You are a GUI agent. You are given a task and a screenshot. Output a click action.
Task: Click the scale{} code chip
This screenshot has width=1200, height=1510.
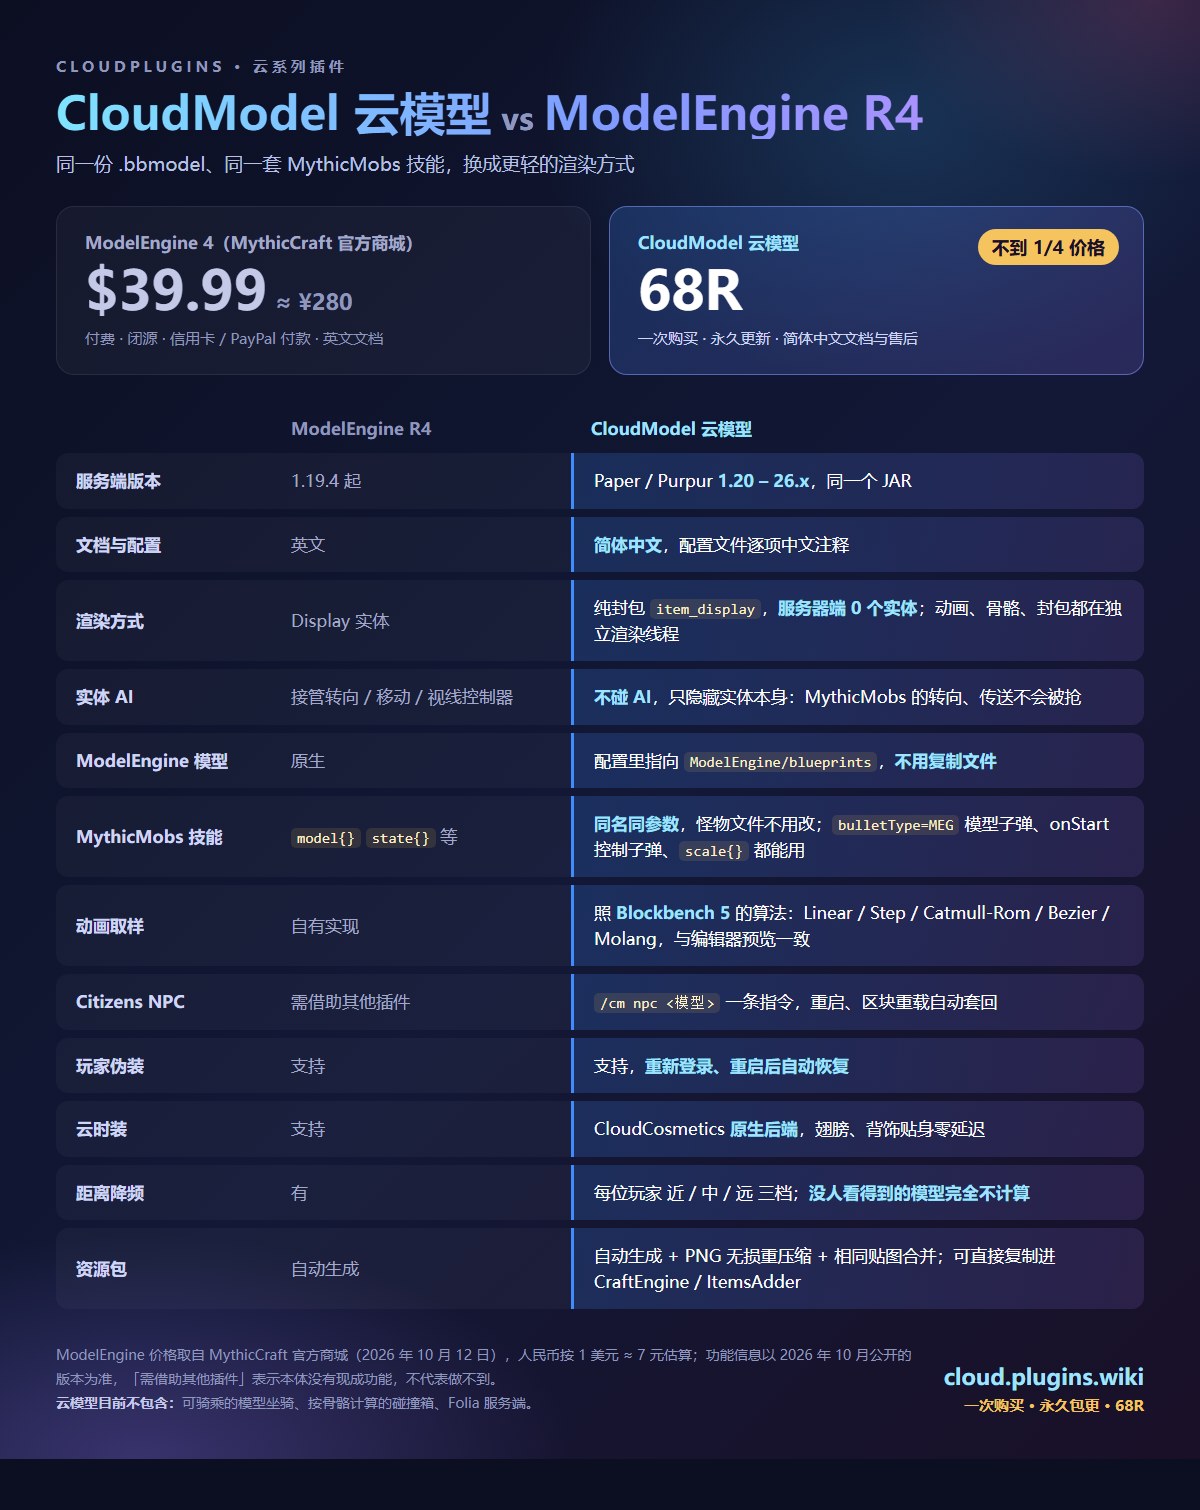pos(713,851)
